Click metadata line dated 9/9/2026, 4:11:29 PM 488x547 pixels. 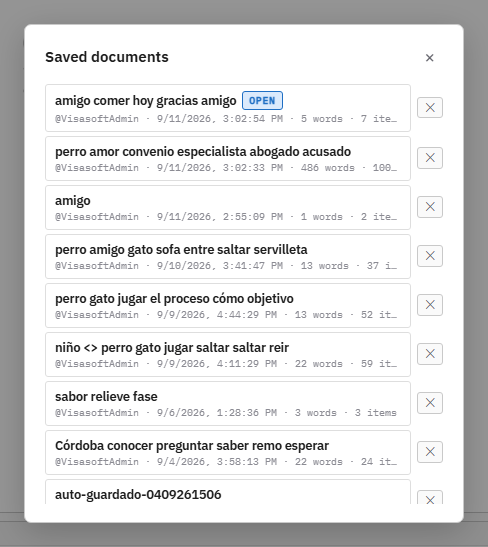click(226, 364)
